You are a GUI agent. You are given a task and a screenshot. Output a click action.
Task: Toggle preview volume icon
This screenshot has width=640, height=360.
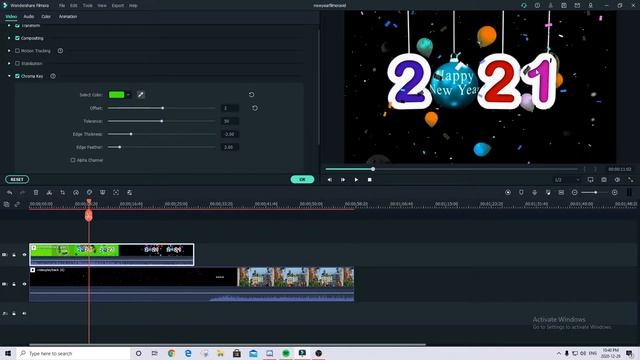(x=617, y=180)
